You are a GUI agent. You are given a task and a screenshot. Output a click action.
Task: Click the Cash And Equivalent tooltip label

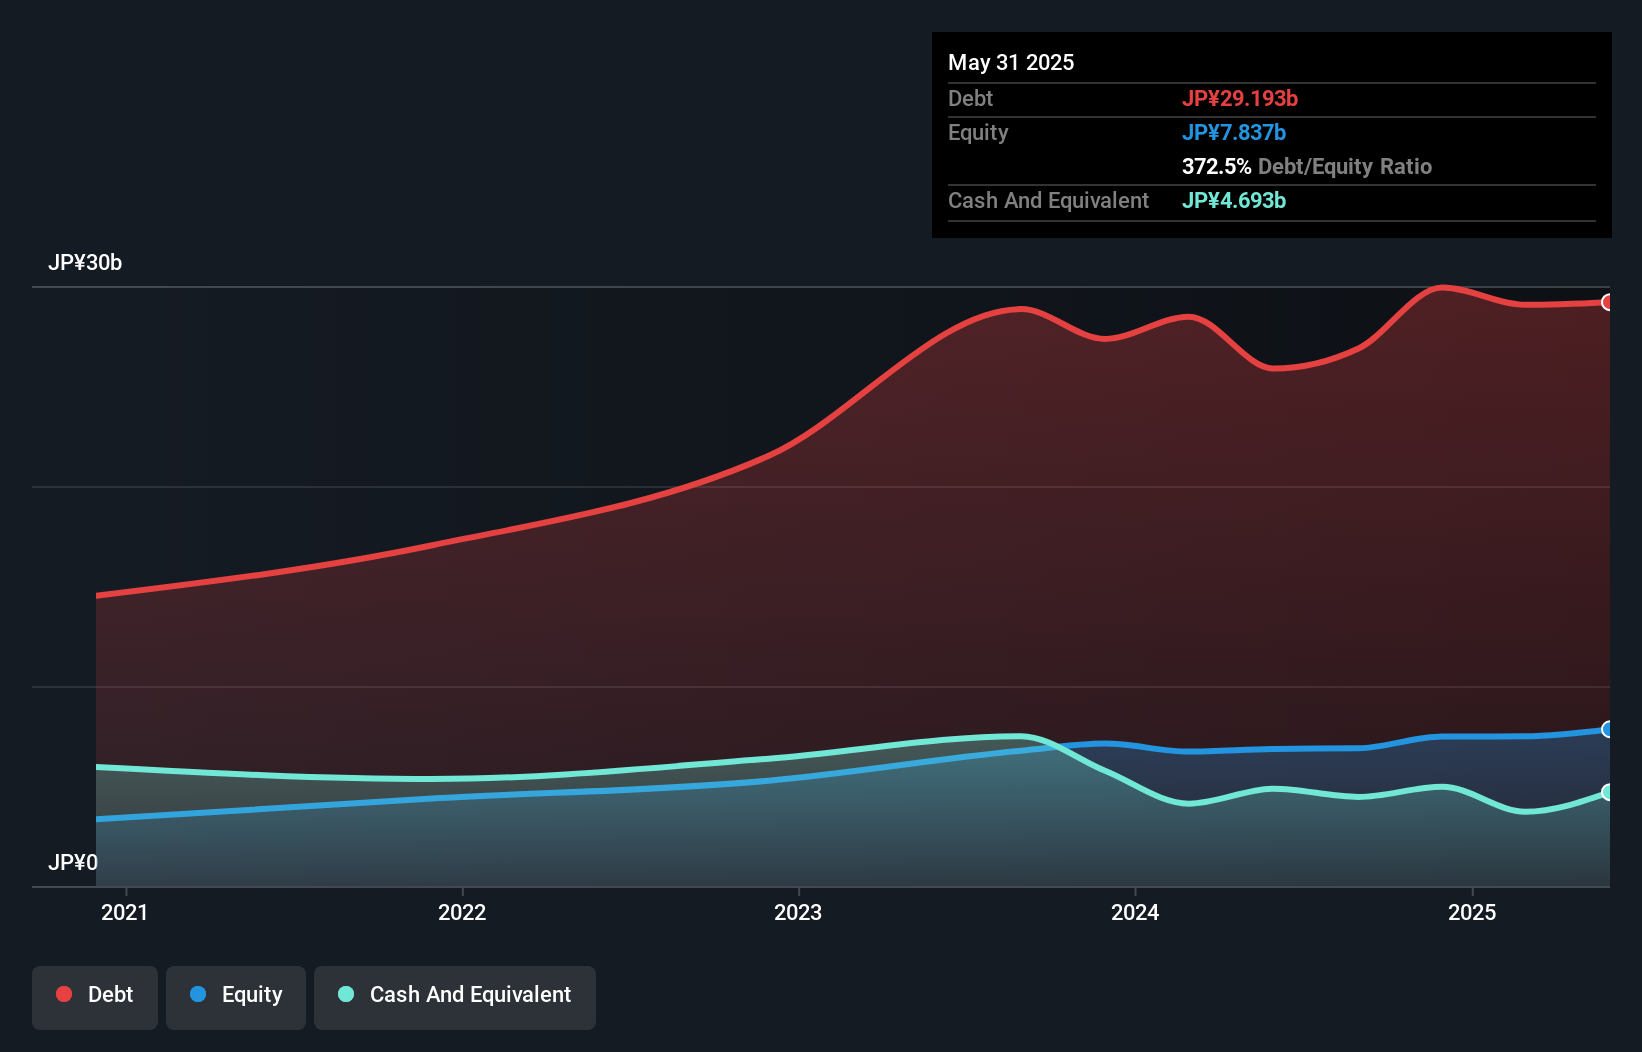tap(1048, 200)
